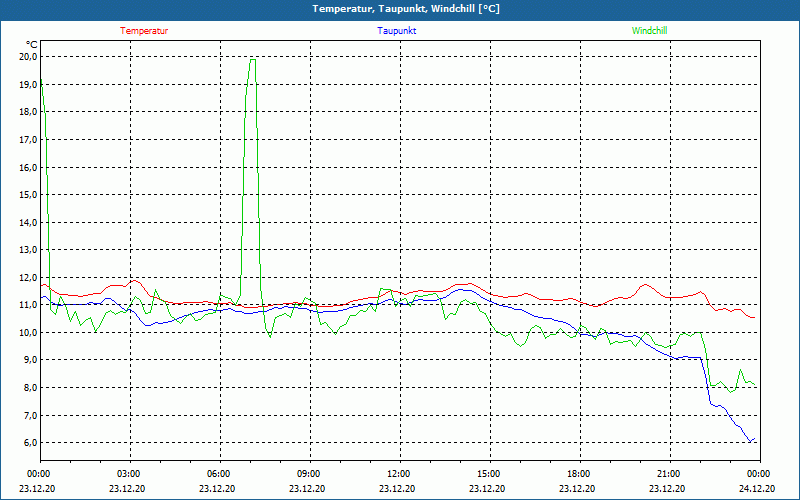Click the 12,0 y-axis label
The height and width of the screenshot is (500, 800).
[x=28, y=277]
